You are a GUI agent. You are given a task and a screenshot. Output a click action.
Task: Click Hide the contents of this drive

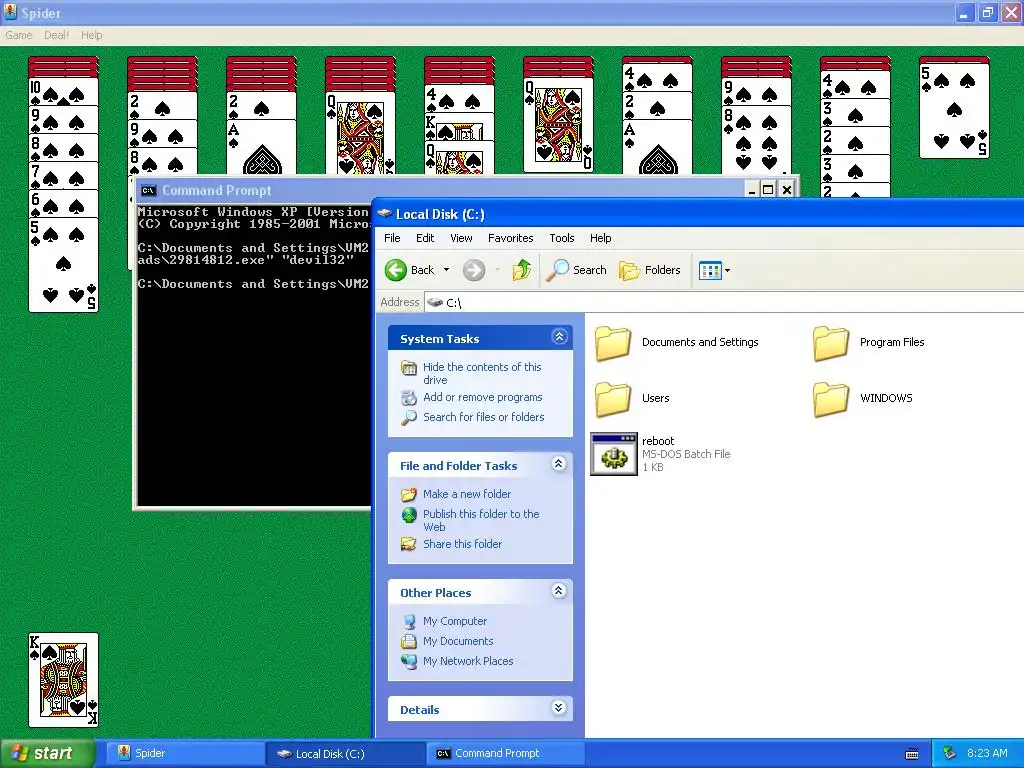[x=482, y=374]
